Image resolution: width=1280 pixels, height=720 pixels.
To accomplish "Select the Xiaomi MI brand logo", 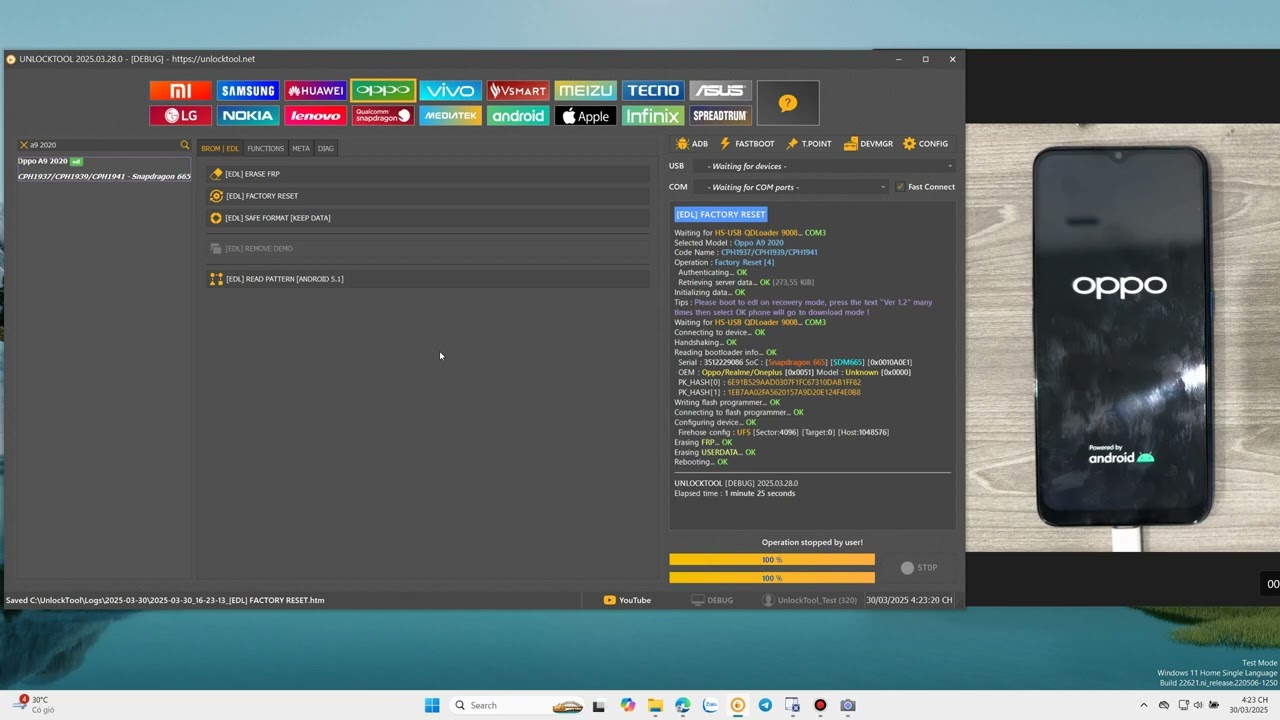I will [x=180, y=91].
